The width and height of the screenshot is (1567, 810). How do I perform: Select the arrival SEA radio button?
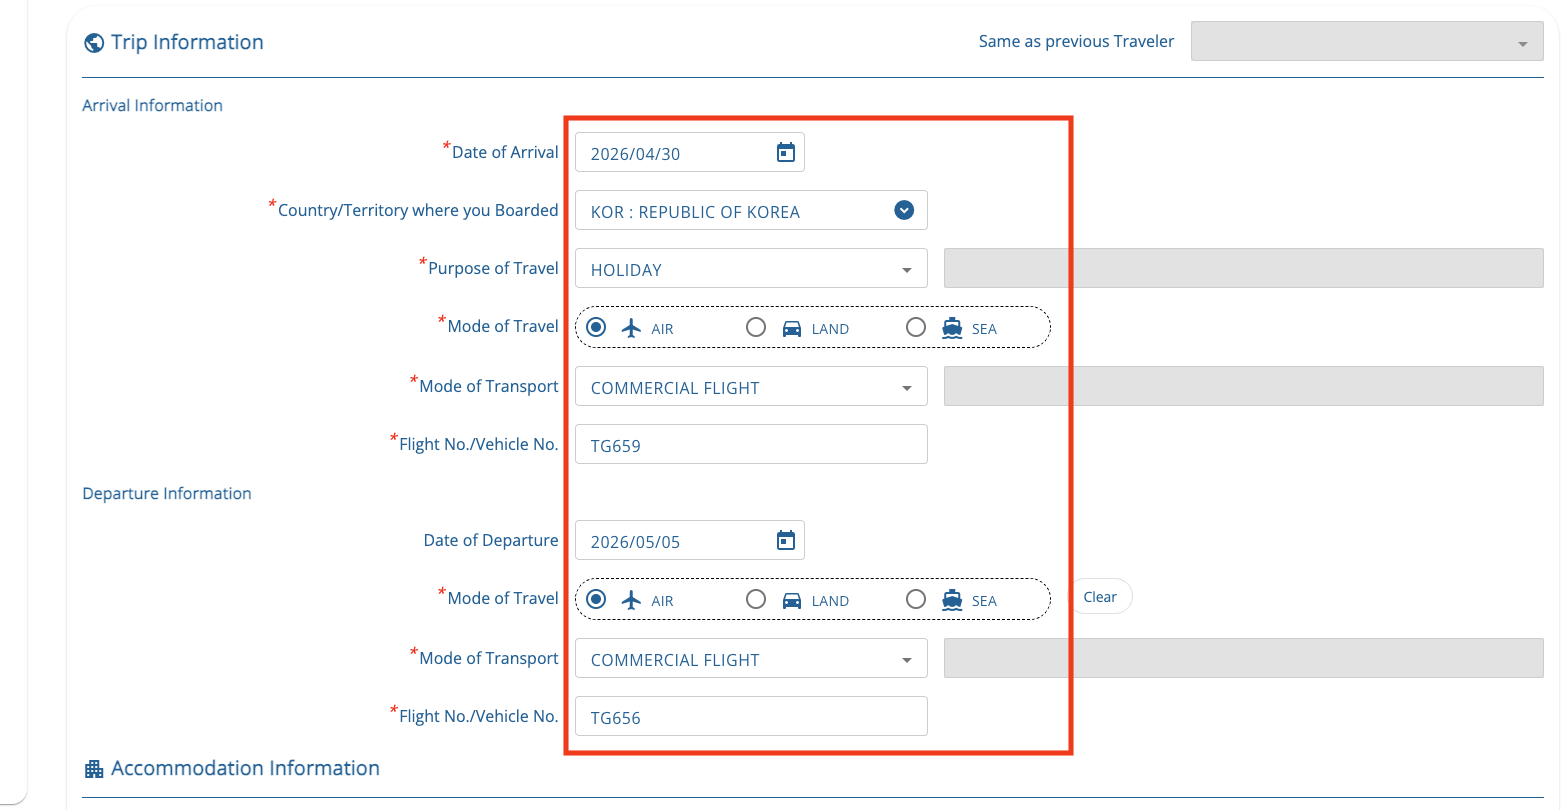click(916, 327)
